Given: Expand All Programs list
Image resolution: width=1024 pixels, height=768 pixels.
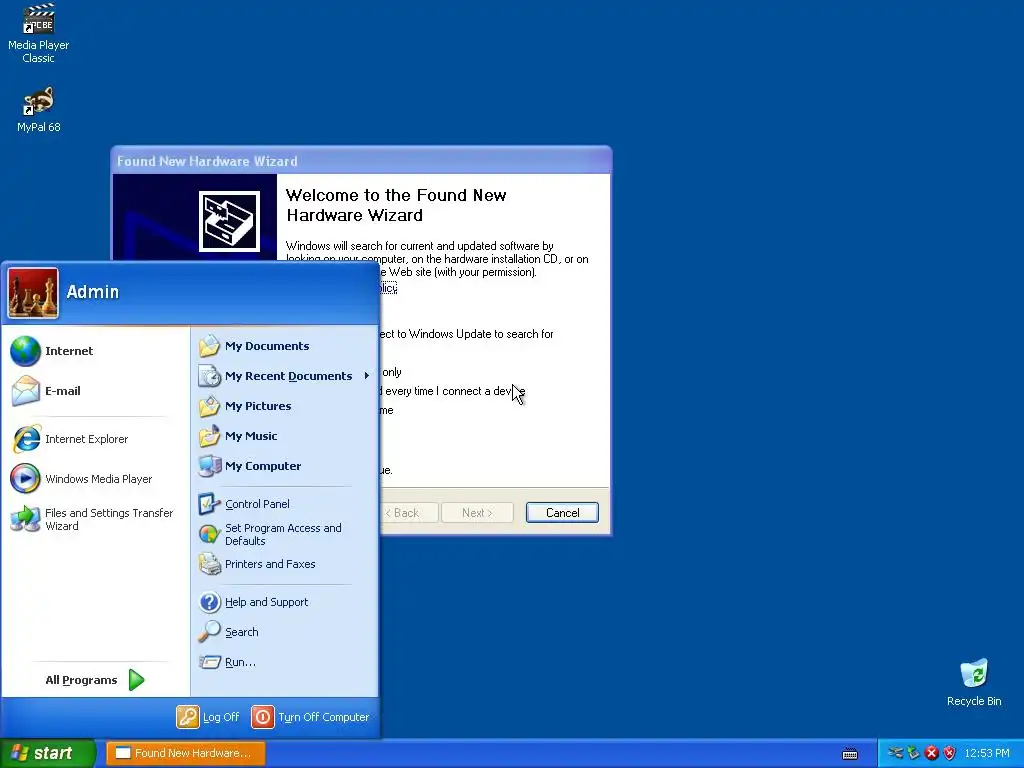Looking at the screenshot, I should click(95, 680).
